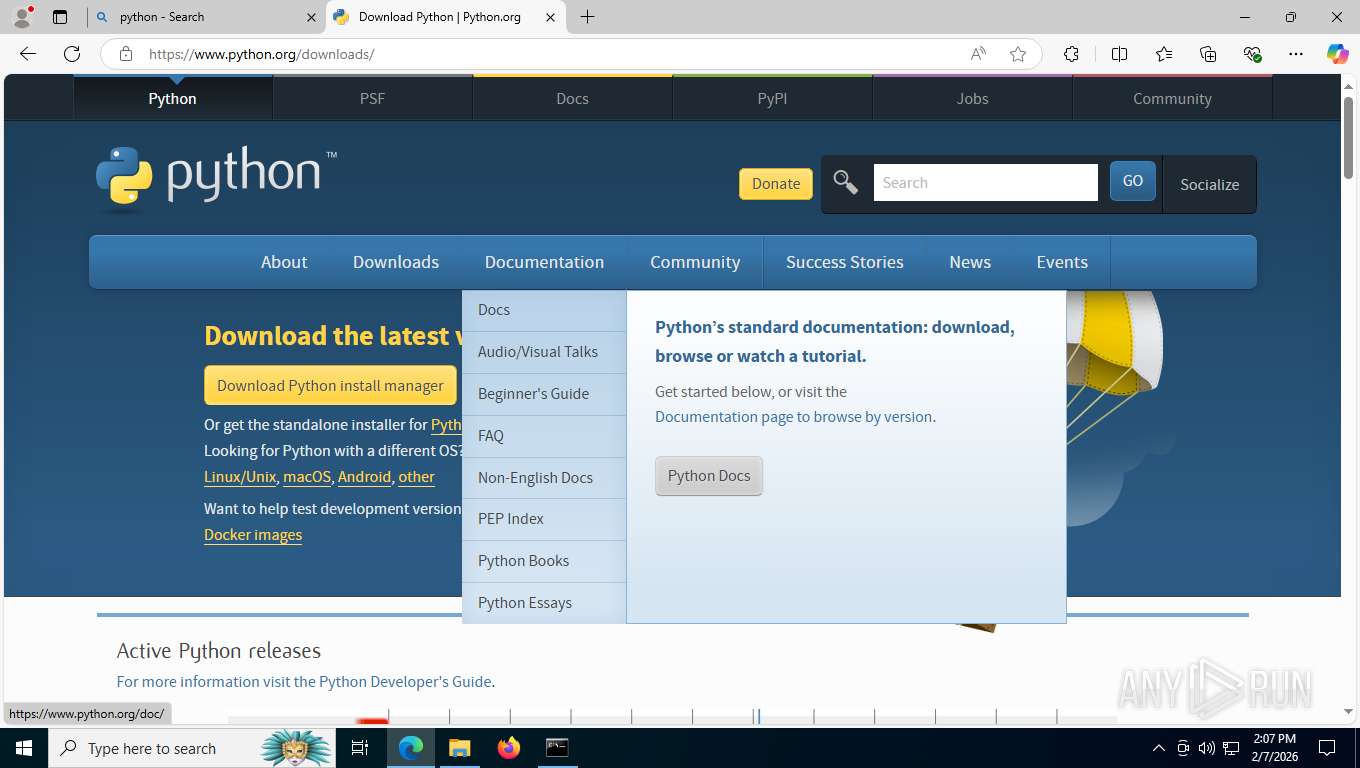Open Browser essentials heart icon
1360x768 pixels.
click(x=1252, y=54)
